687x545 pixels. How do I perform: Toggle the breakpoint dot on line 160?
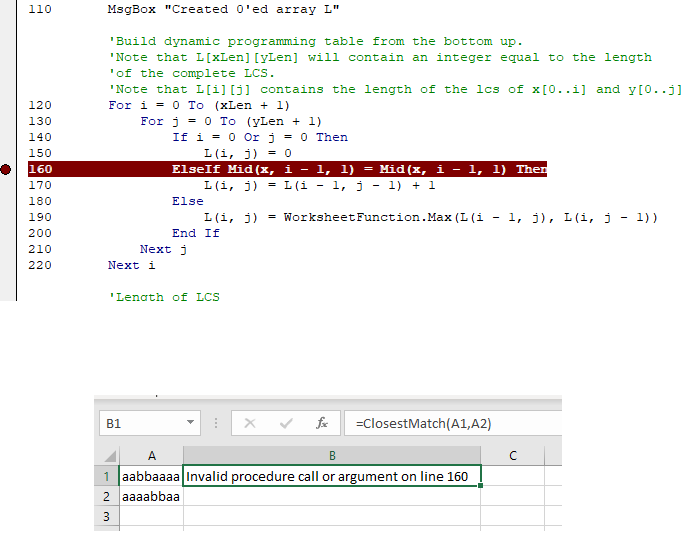[6, 170]
